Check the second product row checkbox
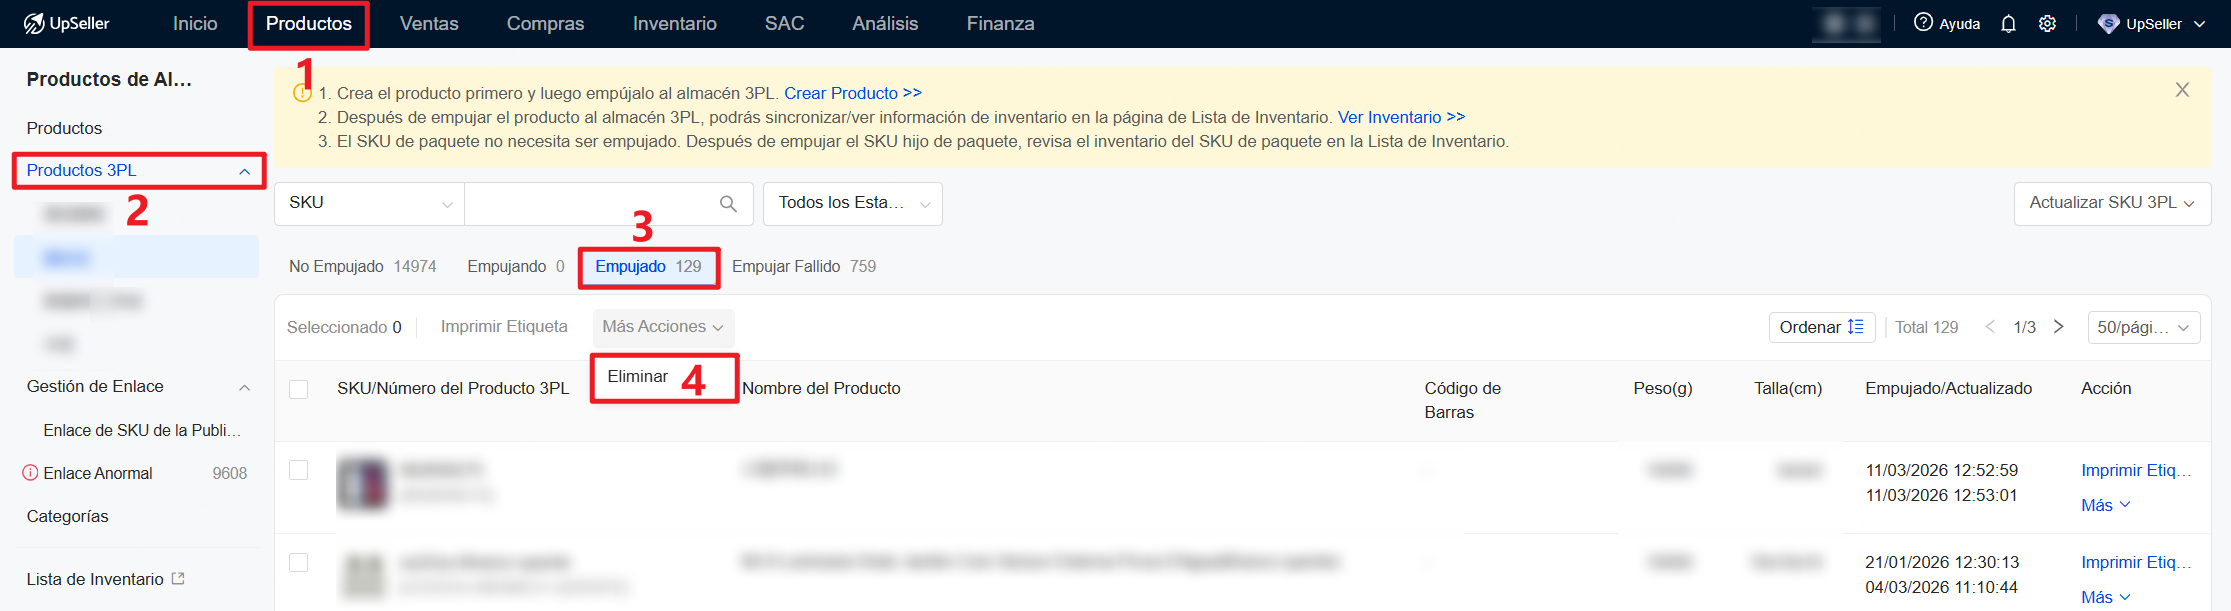The width and height of the screenshot is (2231, 611). click(x=298, y=562)
